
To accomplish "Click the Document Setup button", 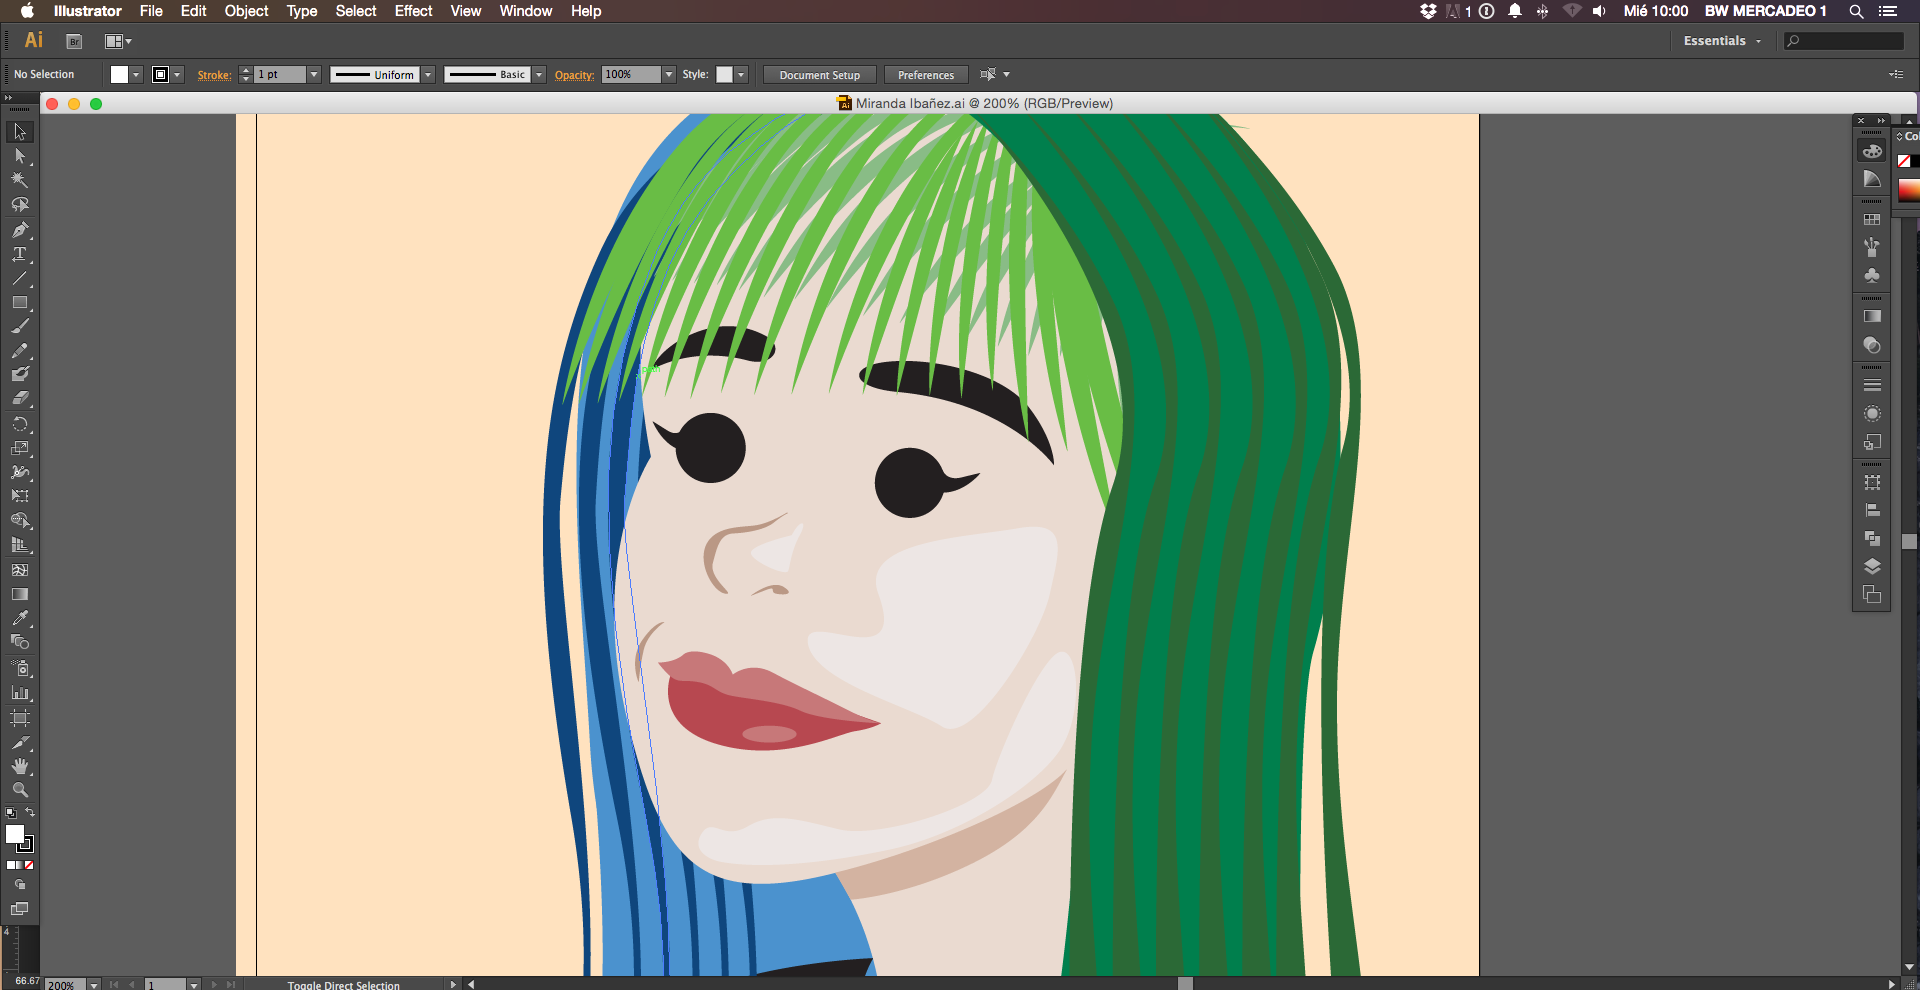I will coord(819,75).
